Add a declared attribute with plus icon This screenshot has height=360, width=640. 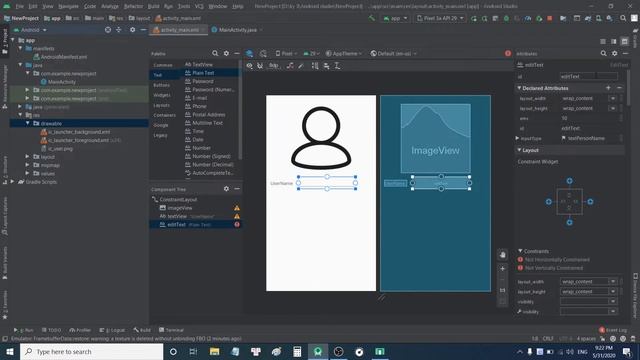click(x=608, y=88)
